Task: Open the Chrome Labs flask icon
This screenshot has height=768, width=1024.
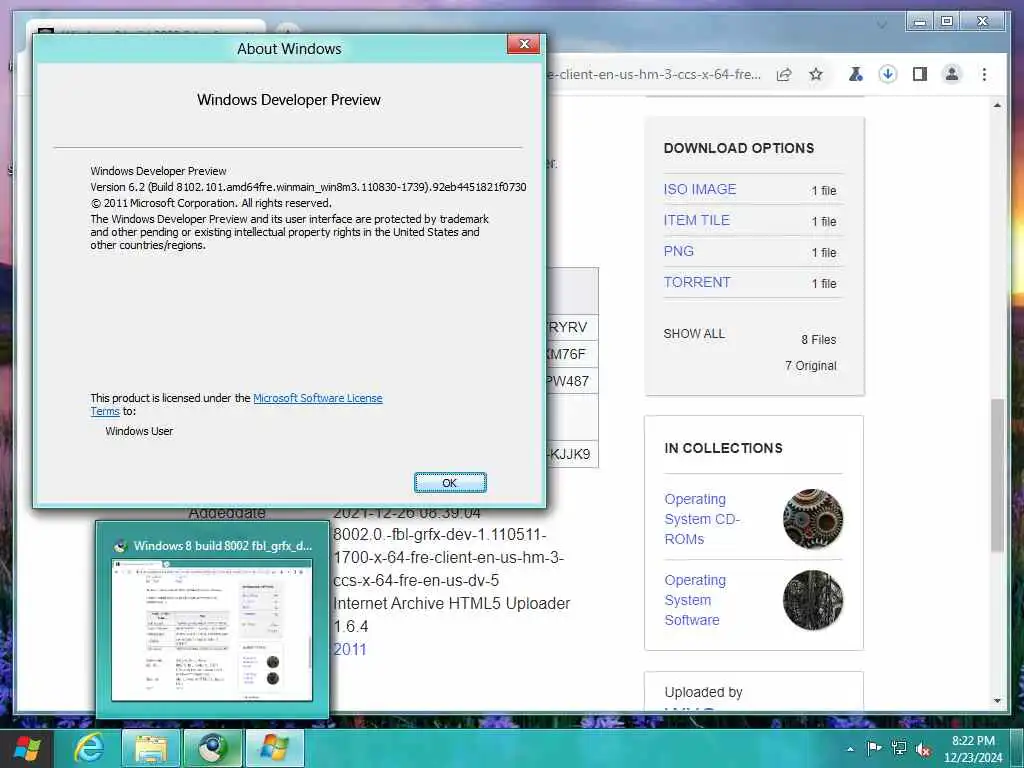Action: point(856,74)
